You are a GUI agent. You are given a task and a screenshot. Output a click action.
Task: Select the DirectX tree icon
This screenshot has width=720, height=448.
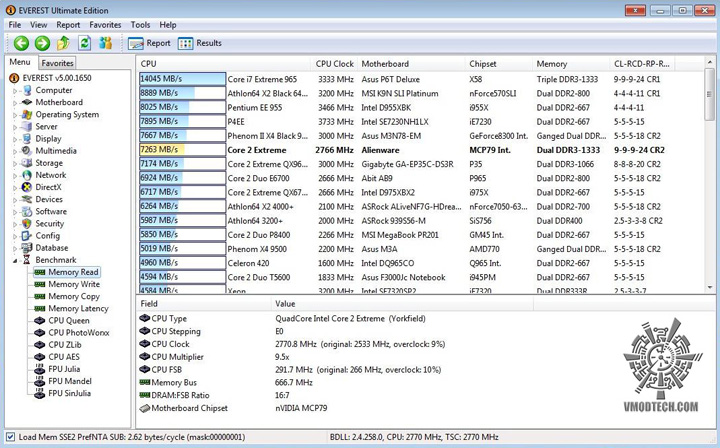(x=27, y=187)
